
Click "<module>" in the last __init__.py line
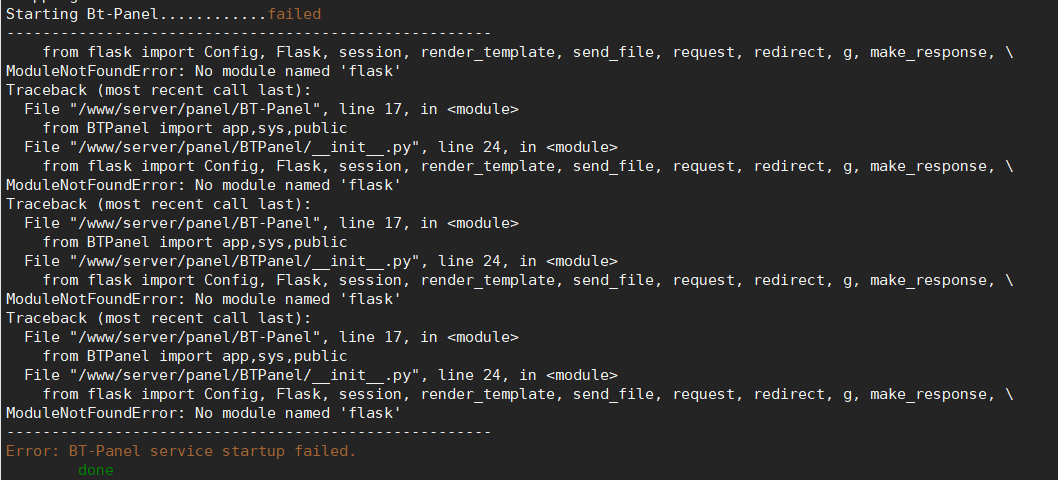click(x=582, y=375)
